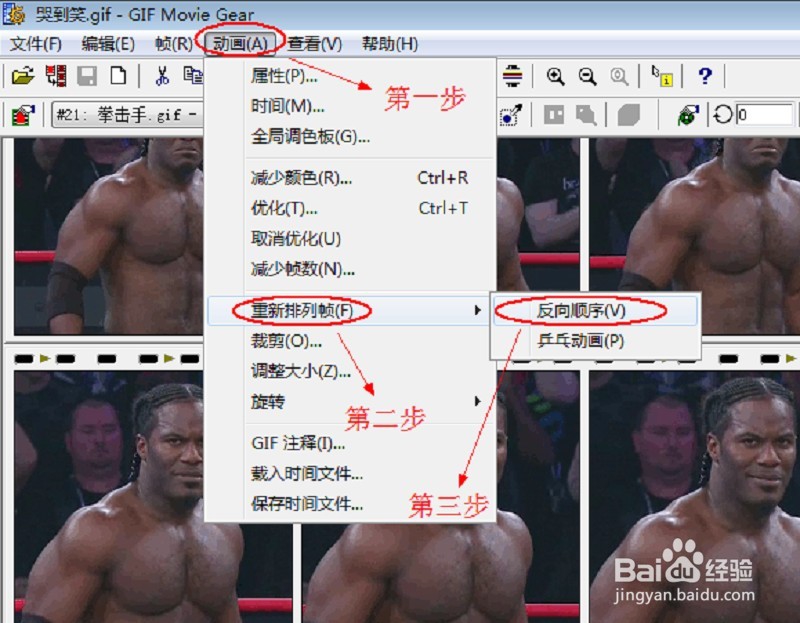This screenshot has height=623, width=800.
Task: Click the striped color bars toolbar icon
Action: coord(512,76)
